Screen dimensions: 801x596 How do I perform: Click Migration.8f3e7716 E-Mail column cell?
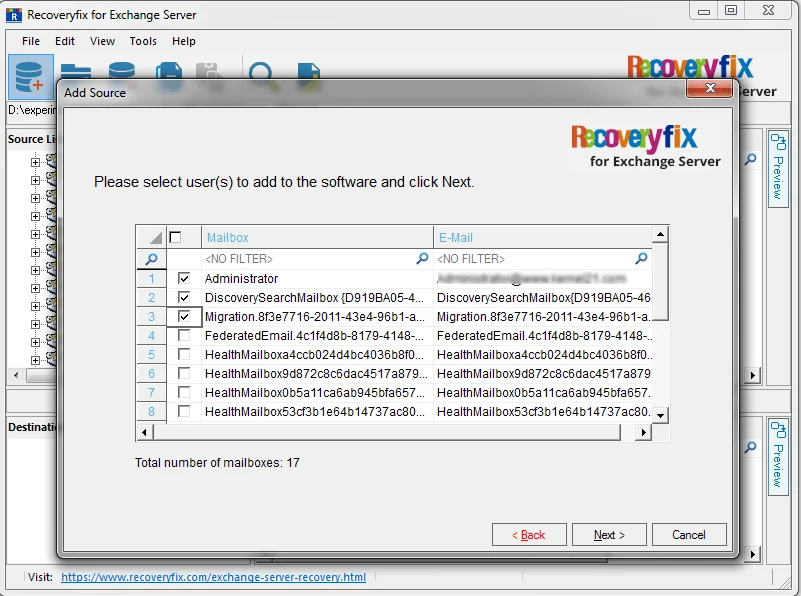click(543, 317)
